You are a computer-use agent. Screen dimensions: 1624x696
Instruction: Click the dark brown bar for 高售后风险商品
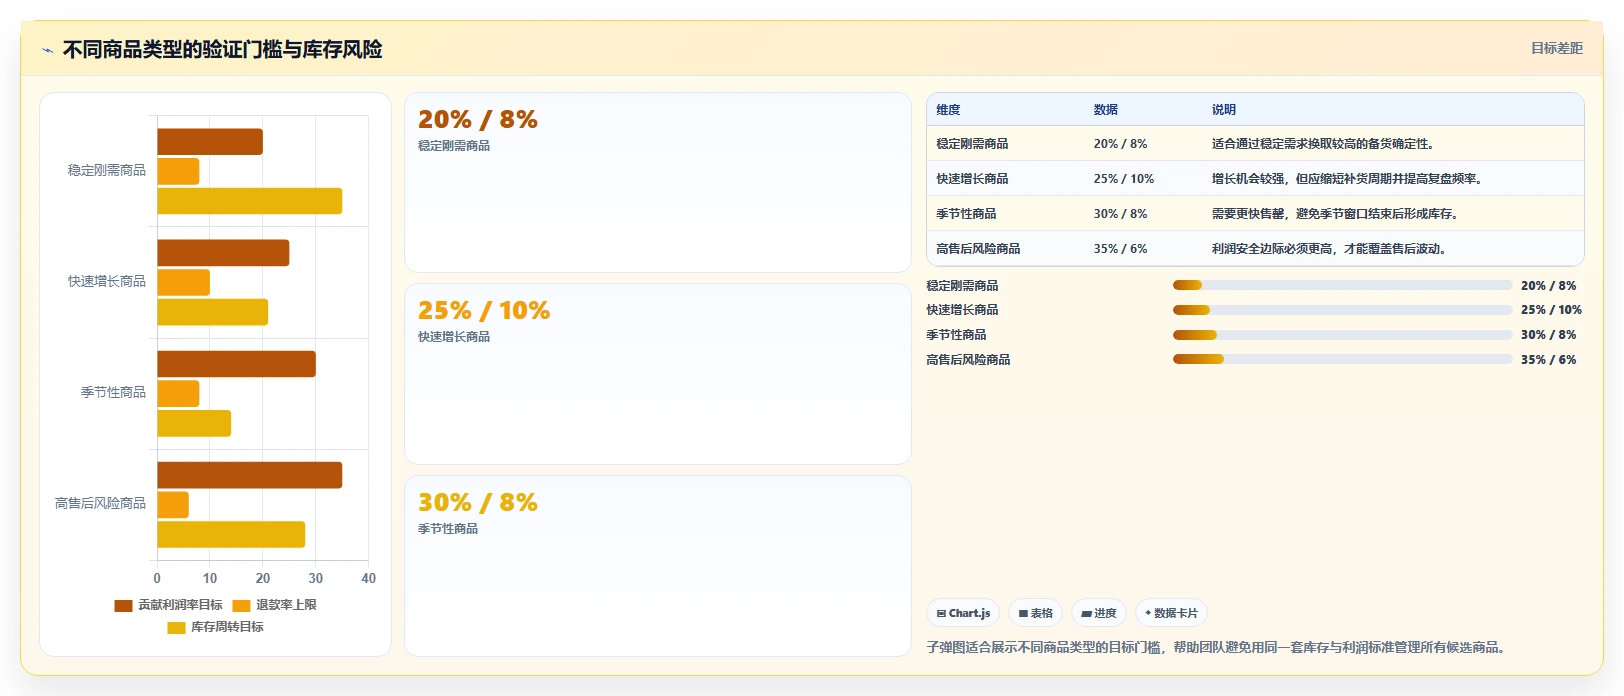point(249,475)
